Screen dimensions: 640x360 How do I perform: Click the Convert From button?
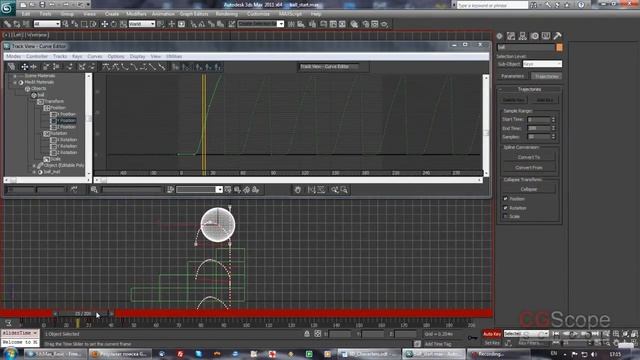click(x=529, y=168)
